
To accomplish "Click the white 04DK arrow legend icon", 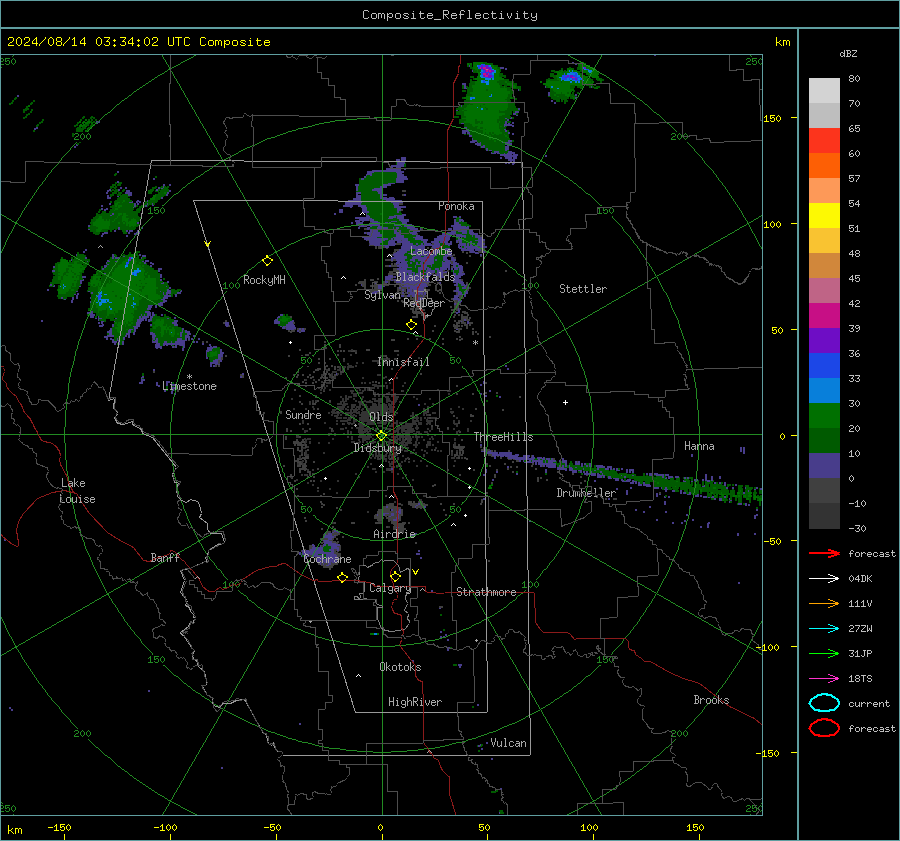I will (824, 578).
